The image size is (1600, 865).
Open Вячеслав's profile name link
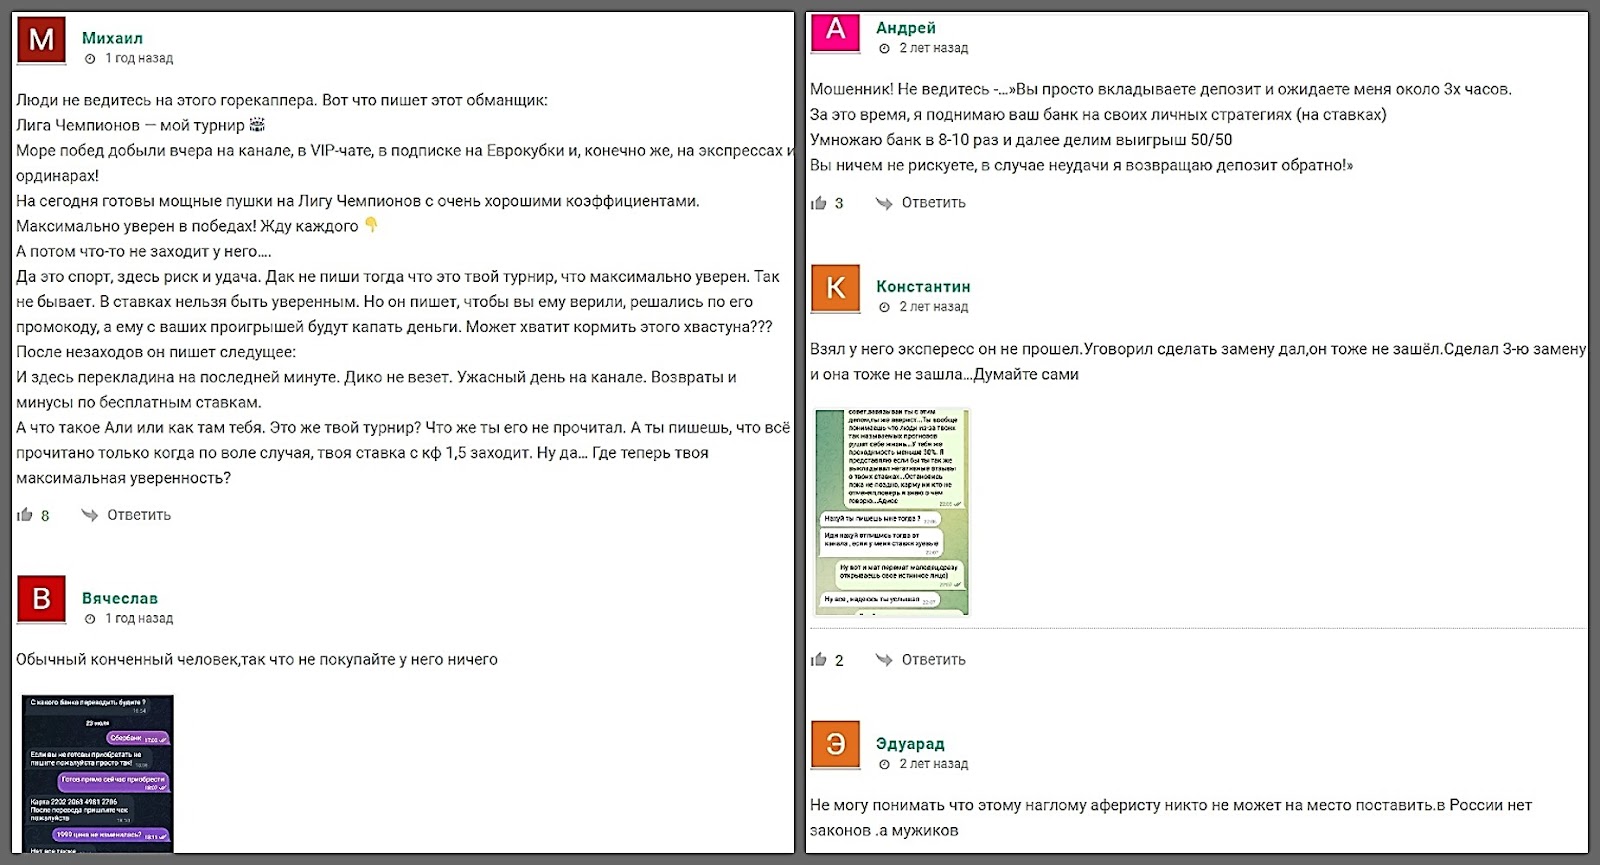[119, 598]
